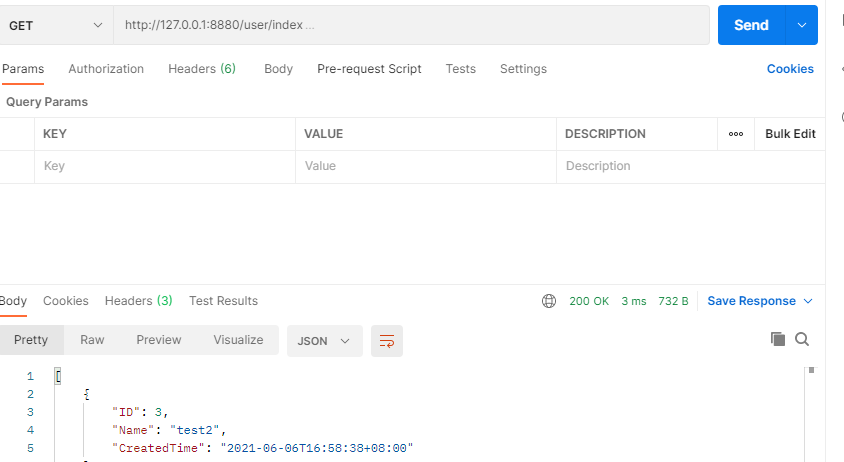
Task: Open the response Headers (3) tab
Action: tap(138, 301)
